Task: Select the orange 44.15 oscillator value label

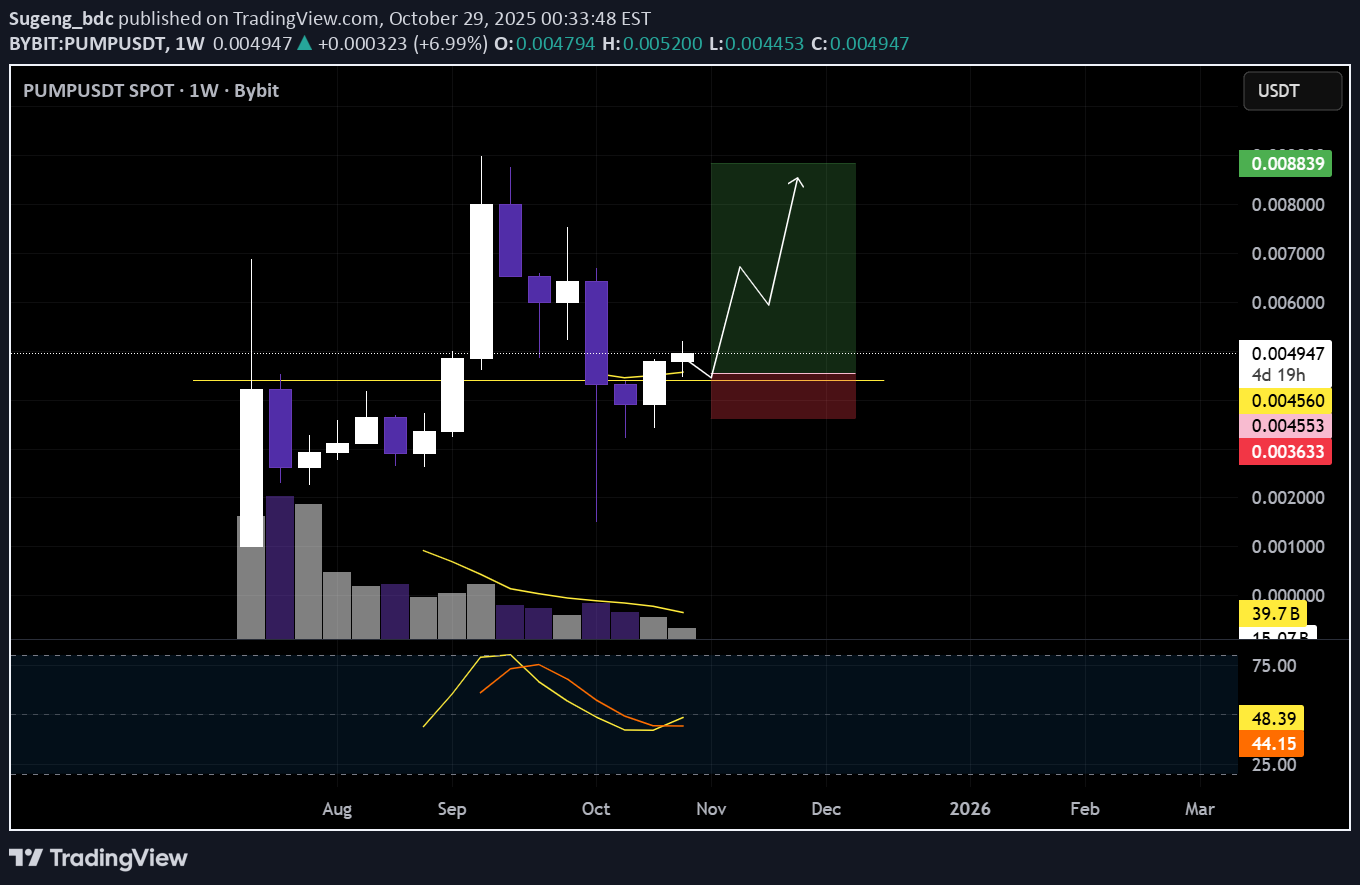Action: tap(1270, 743)
